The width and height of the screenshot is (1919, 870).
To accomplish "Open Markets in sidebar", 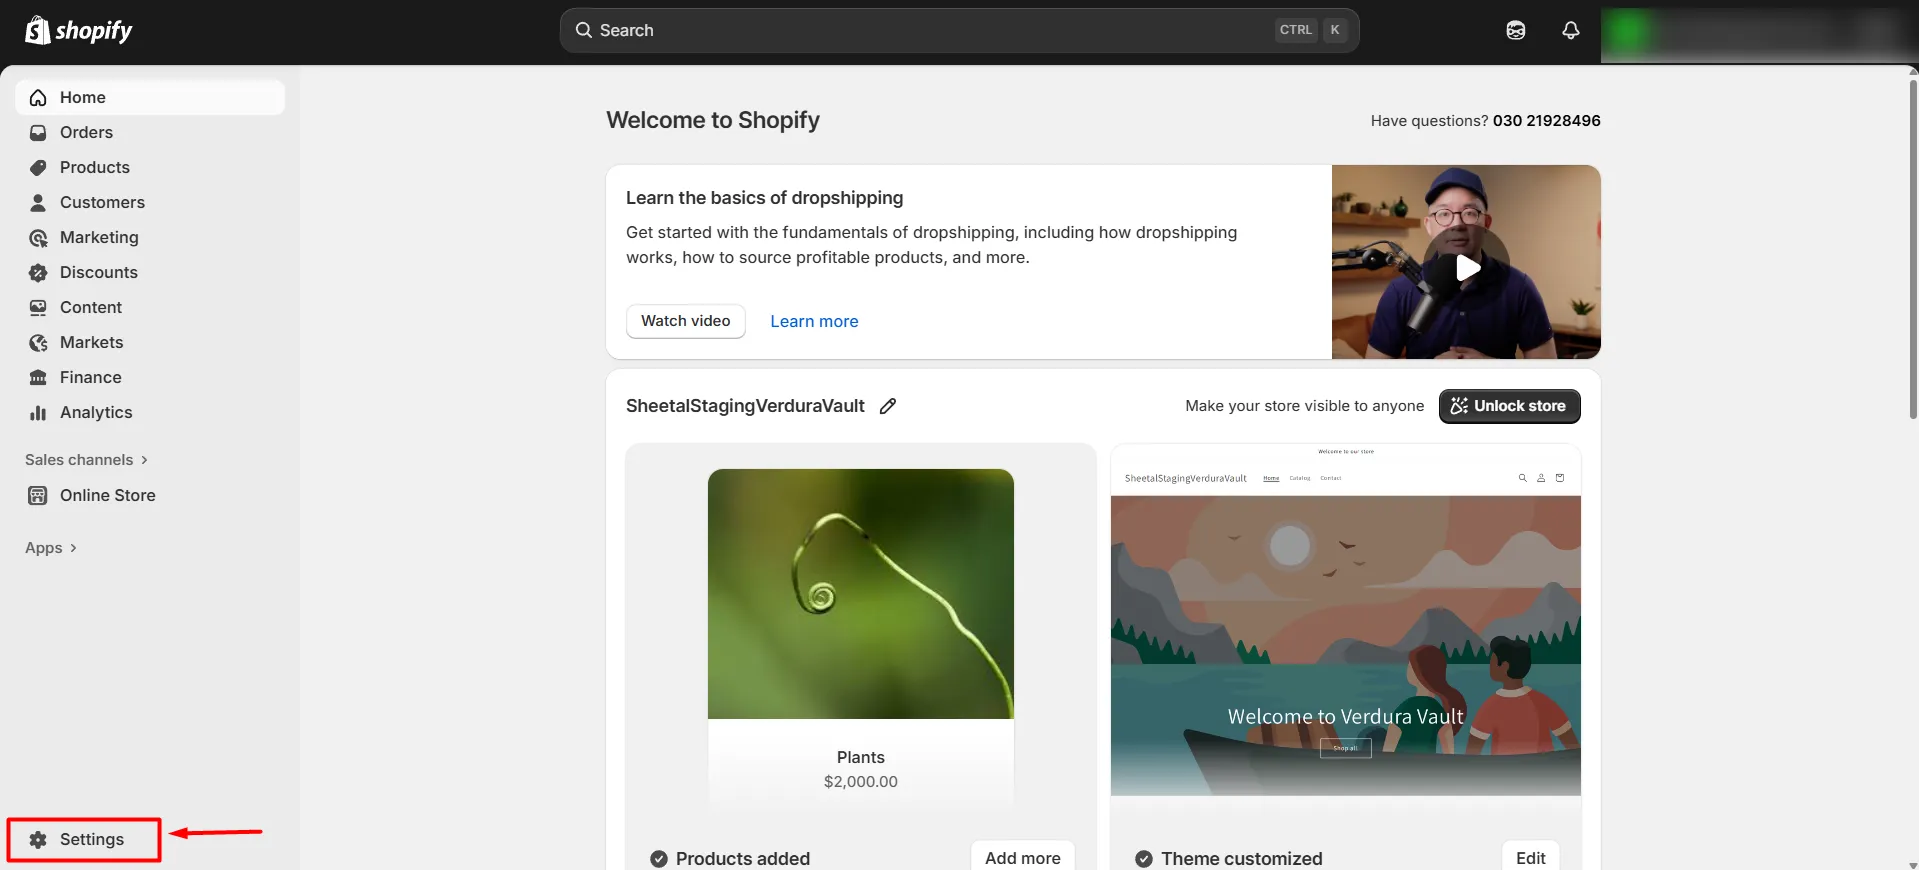I will 150,342.
